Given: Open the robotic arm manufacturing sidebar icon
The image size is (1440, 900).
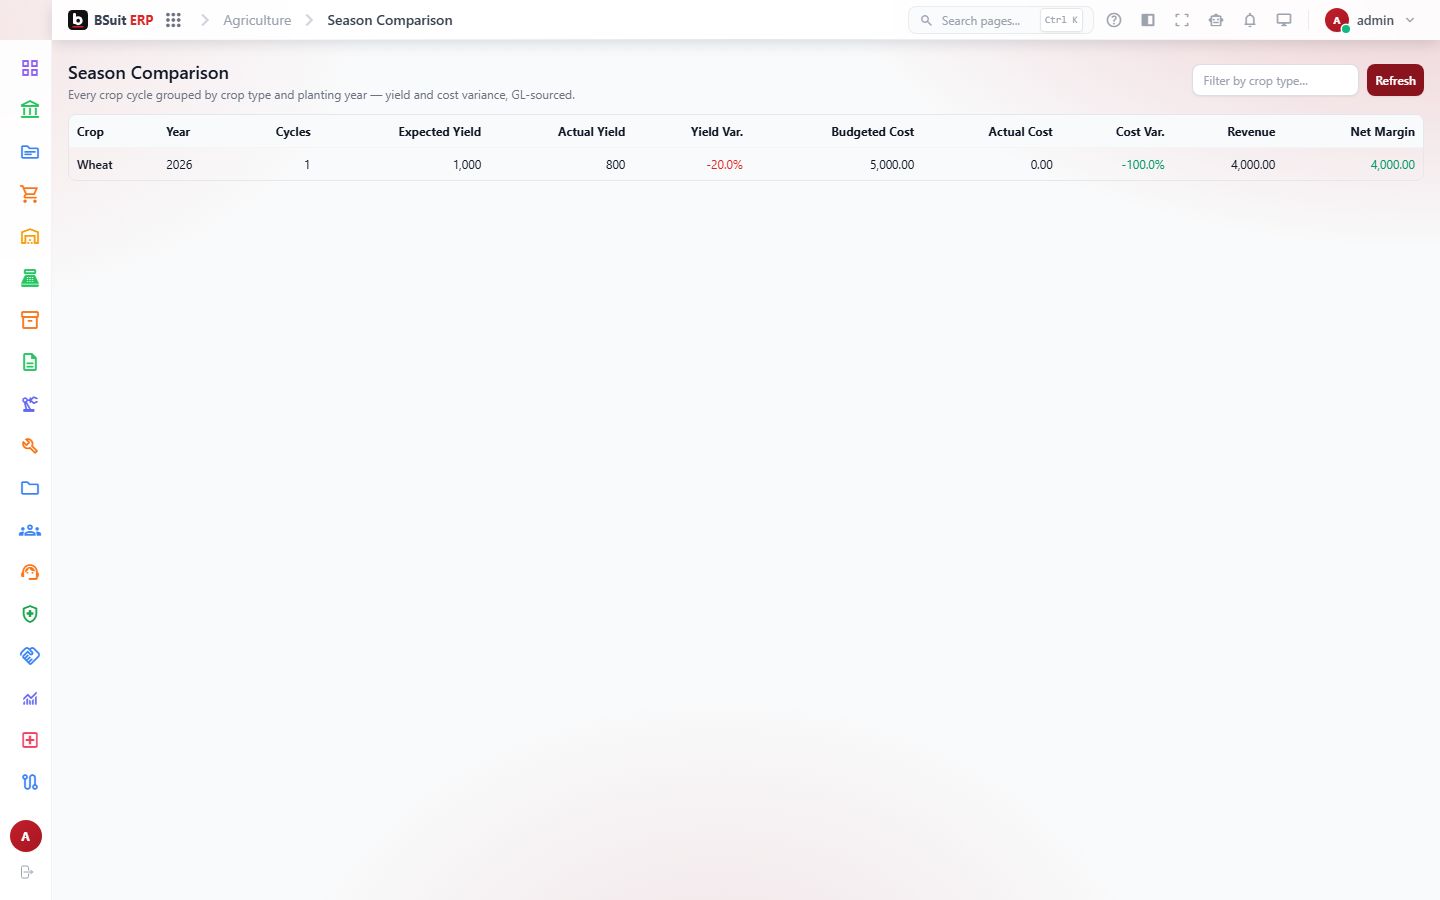Looking at the screenshot, I should (30, 404).
